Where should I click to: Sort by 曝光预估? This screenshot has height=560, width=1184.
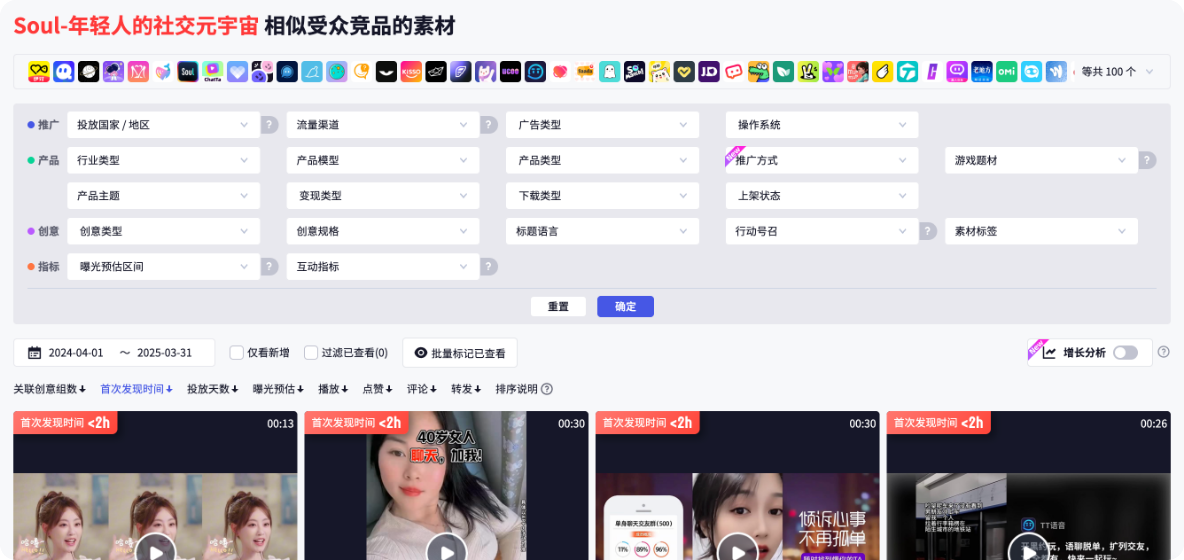point(279,389)
